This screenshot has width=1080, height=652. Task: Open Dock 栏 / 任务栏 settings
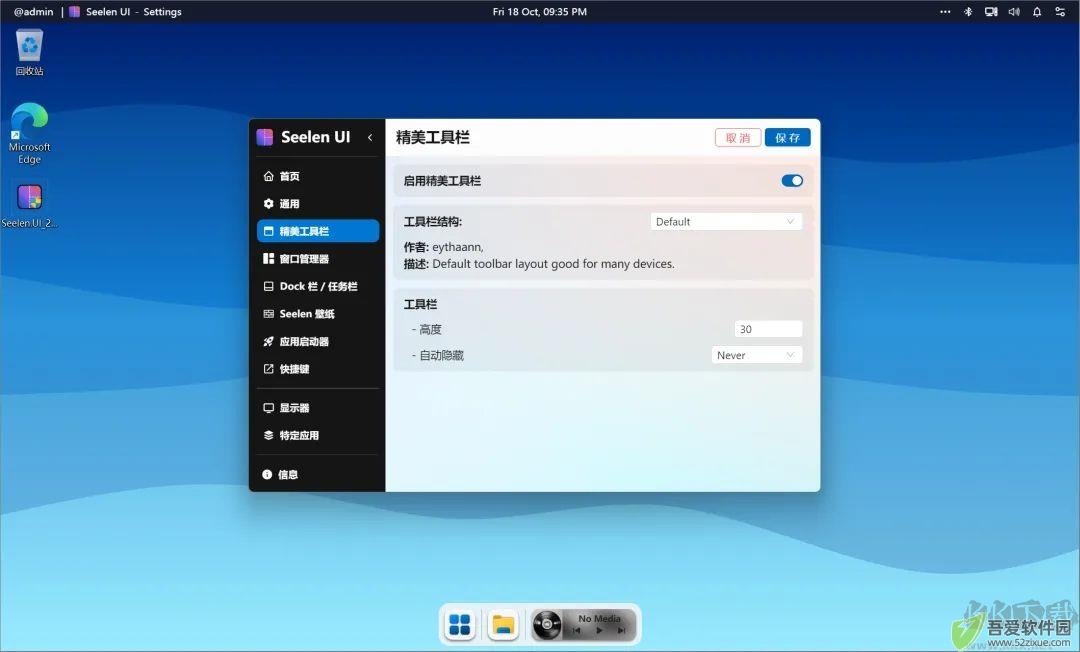(x=318, y=286)
